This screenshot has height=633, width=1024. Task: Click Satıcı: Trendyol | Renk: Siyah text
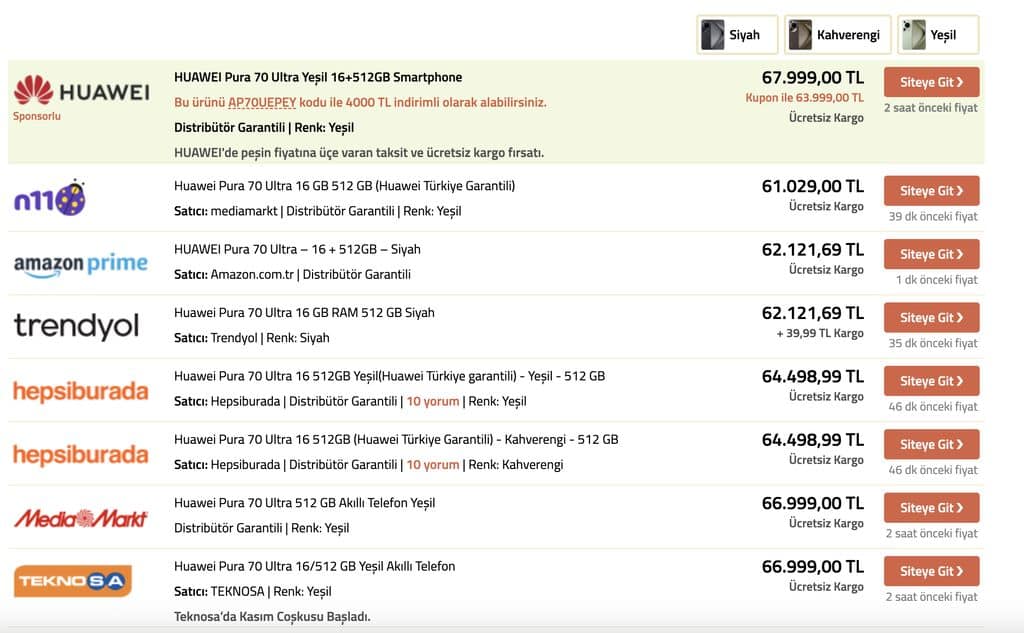251,338
